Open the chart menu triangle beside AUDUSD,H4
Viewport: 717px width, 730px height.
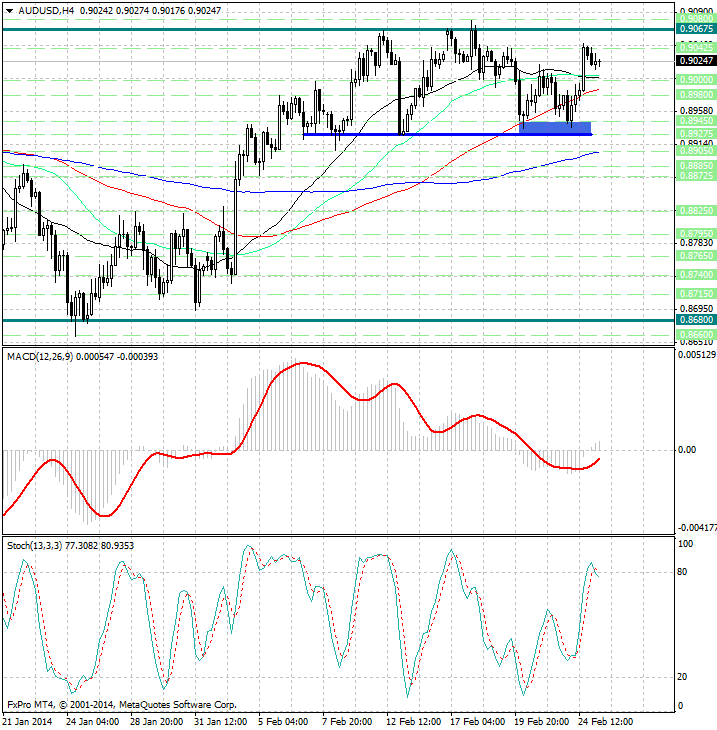pyautogui.click(x=9, y=11)
